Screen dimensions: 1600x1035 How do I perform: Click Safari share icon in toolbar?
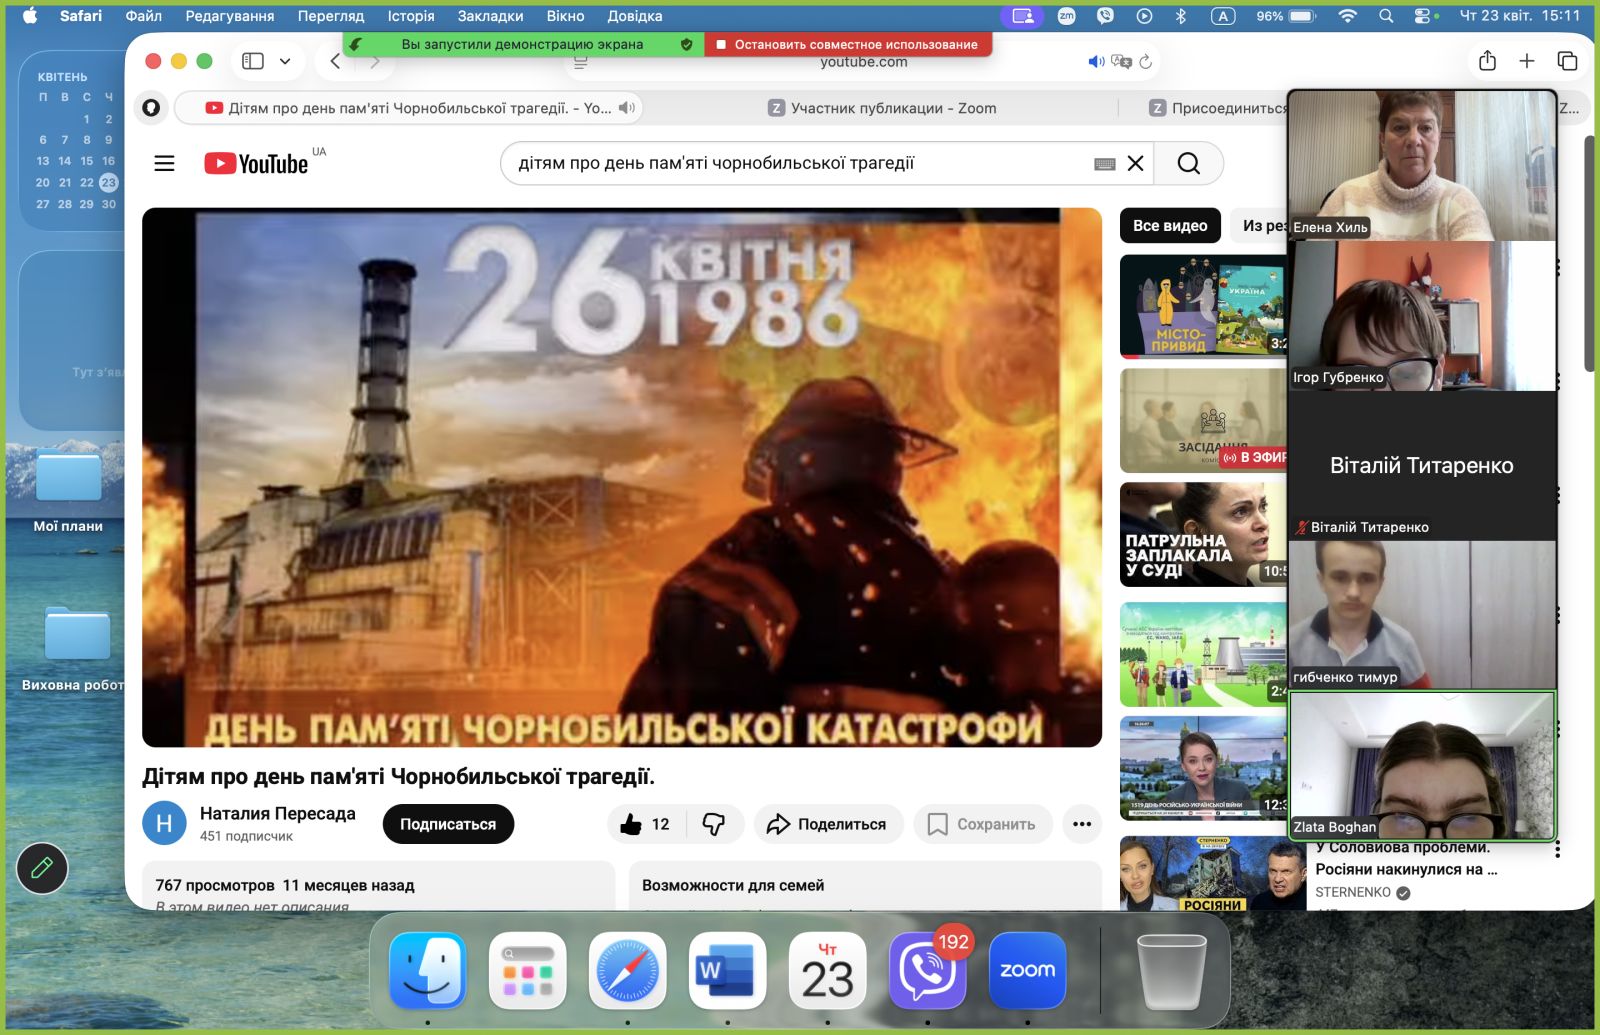click(x=1487, y=61)
